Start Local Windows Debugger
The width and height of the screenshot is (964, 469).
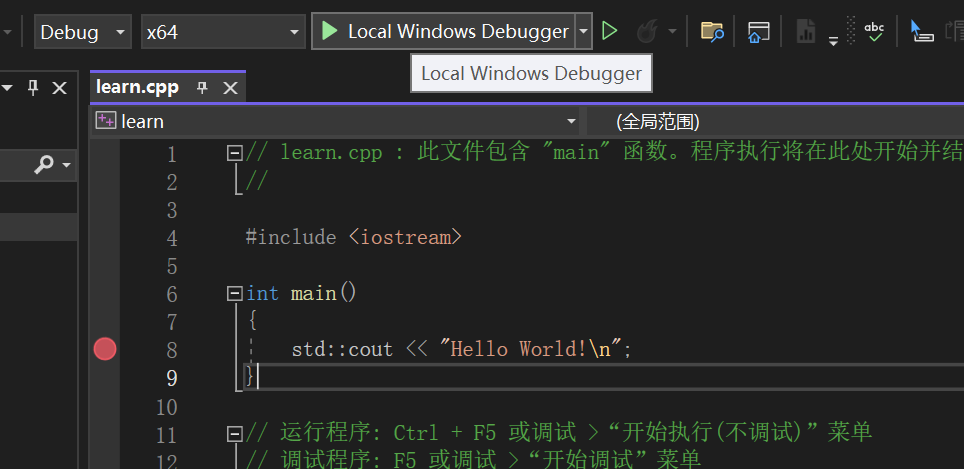click(444, 31)
